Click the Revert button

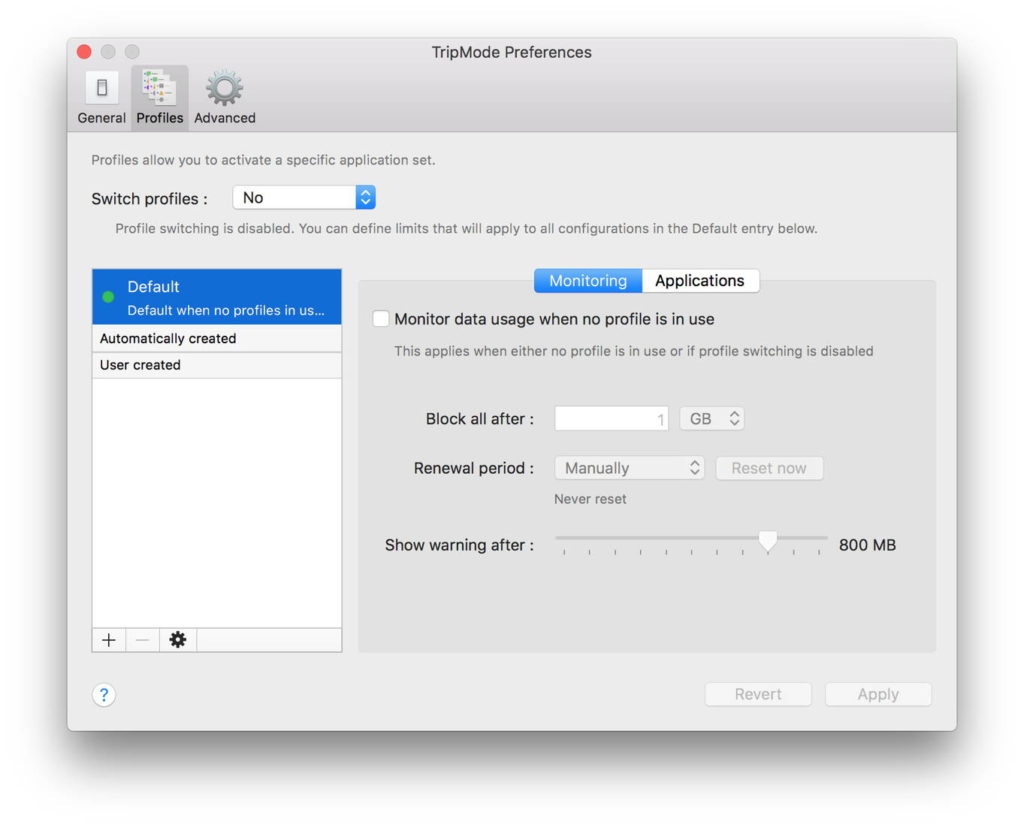758,694
